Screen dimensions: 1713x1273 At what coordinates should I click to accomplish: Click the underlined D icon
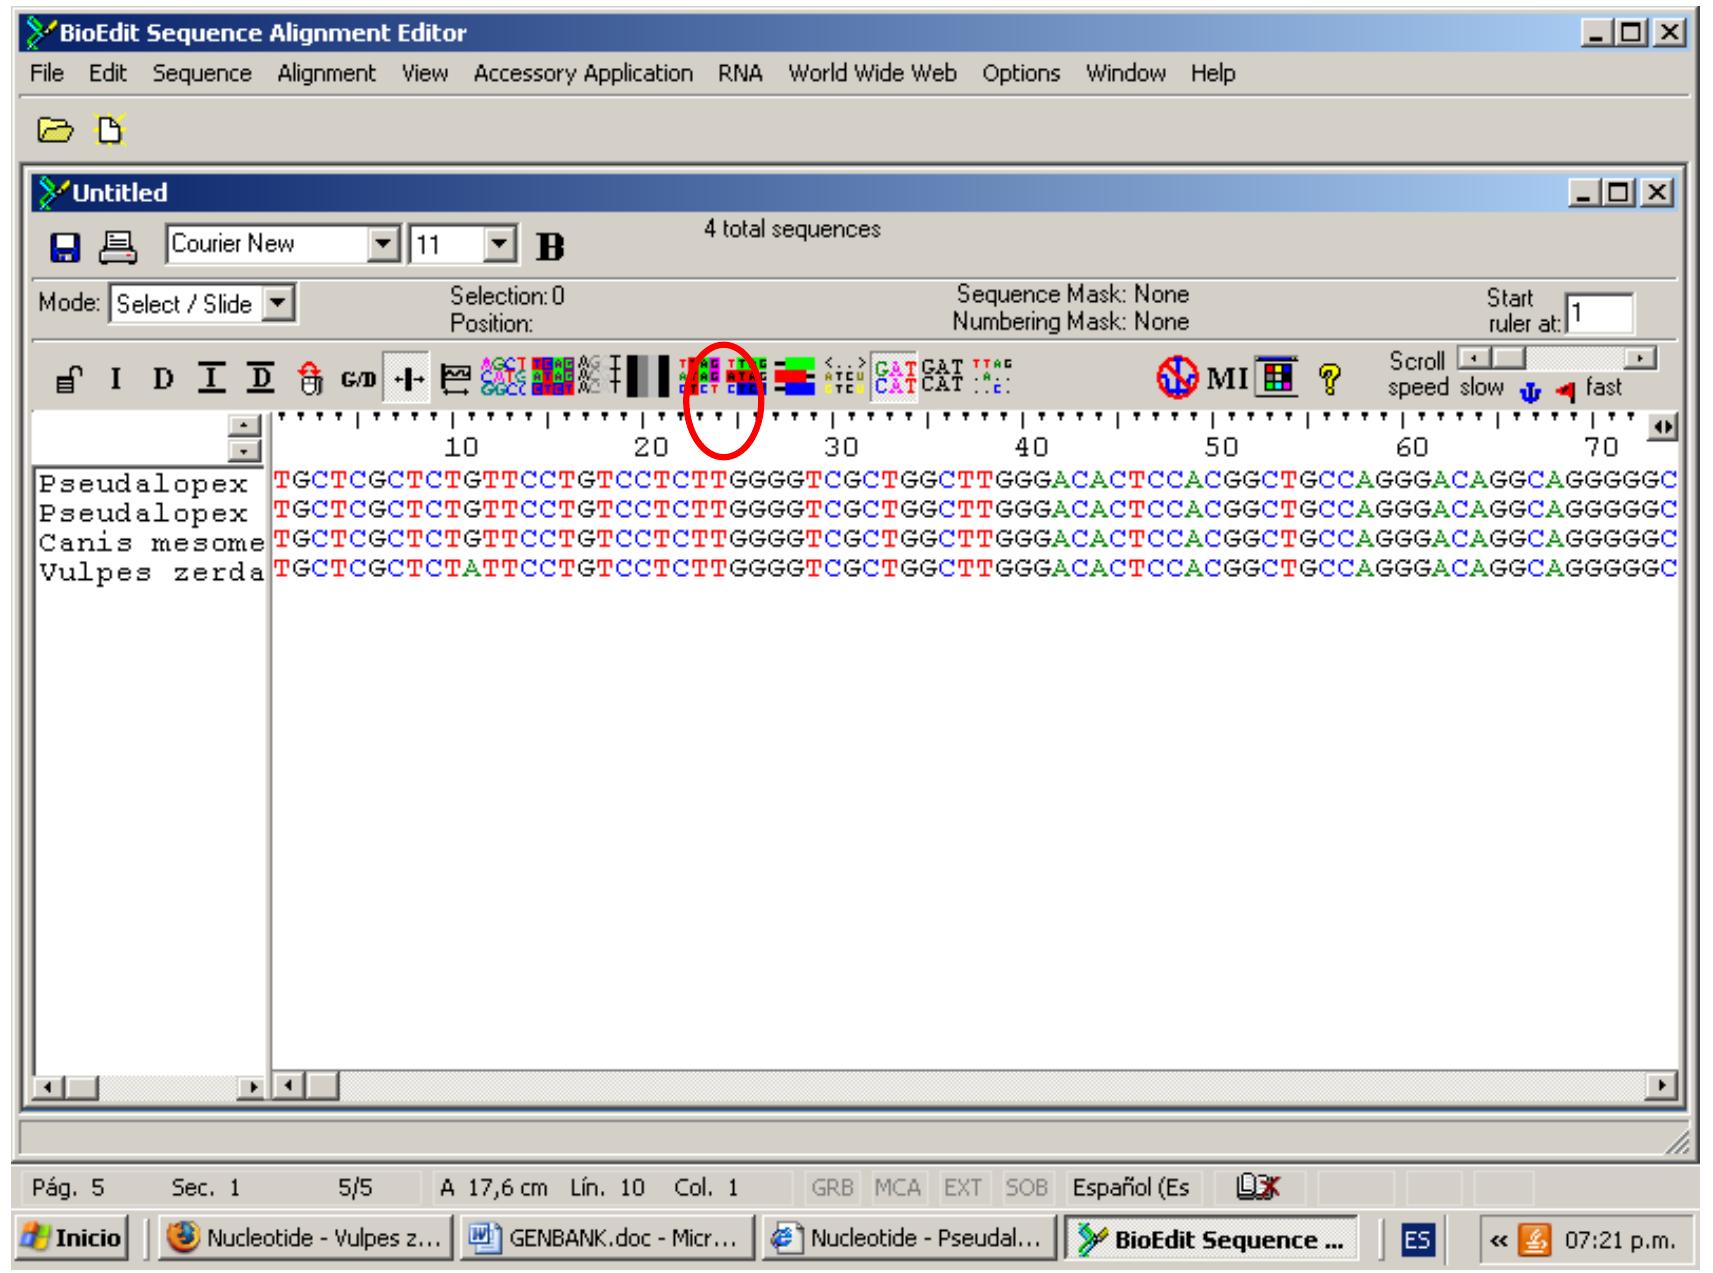[259, 379]
